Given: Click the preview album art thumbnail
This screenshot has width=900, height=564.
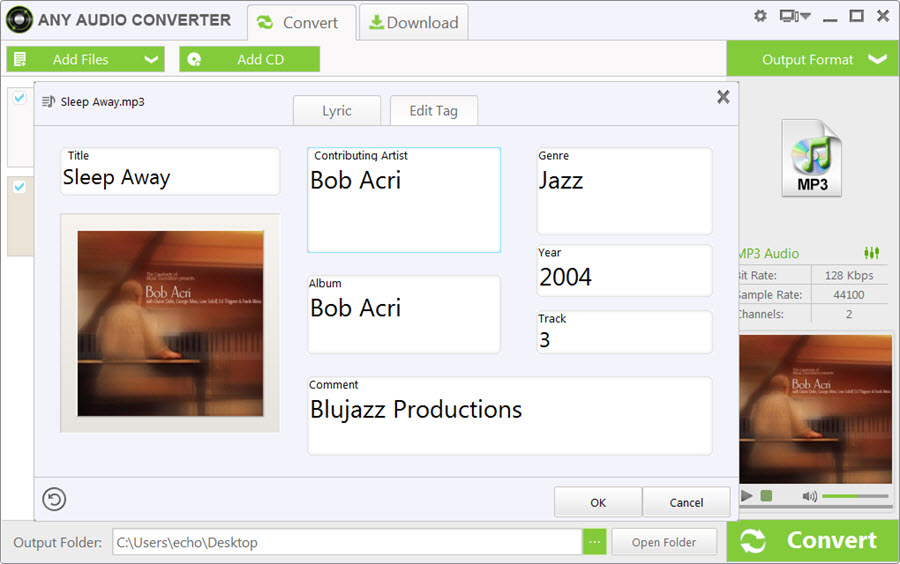Looking at the screenshot, I should click(x=816, y=409).
